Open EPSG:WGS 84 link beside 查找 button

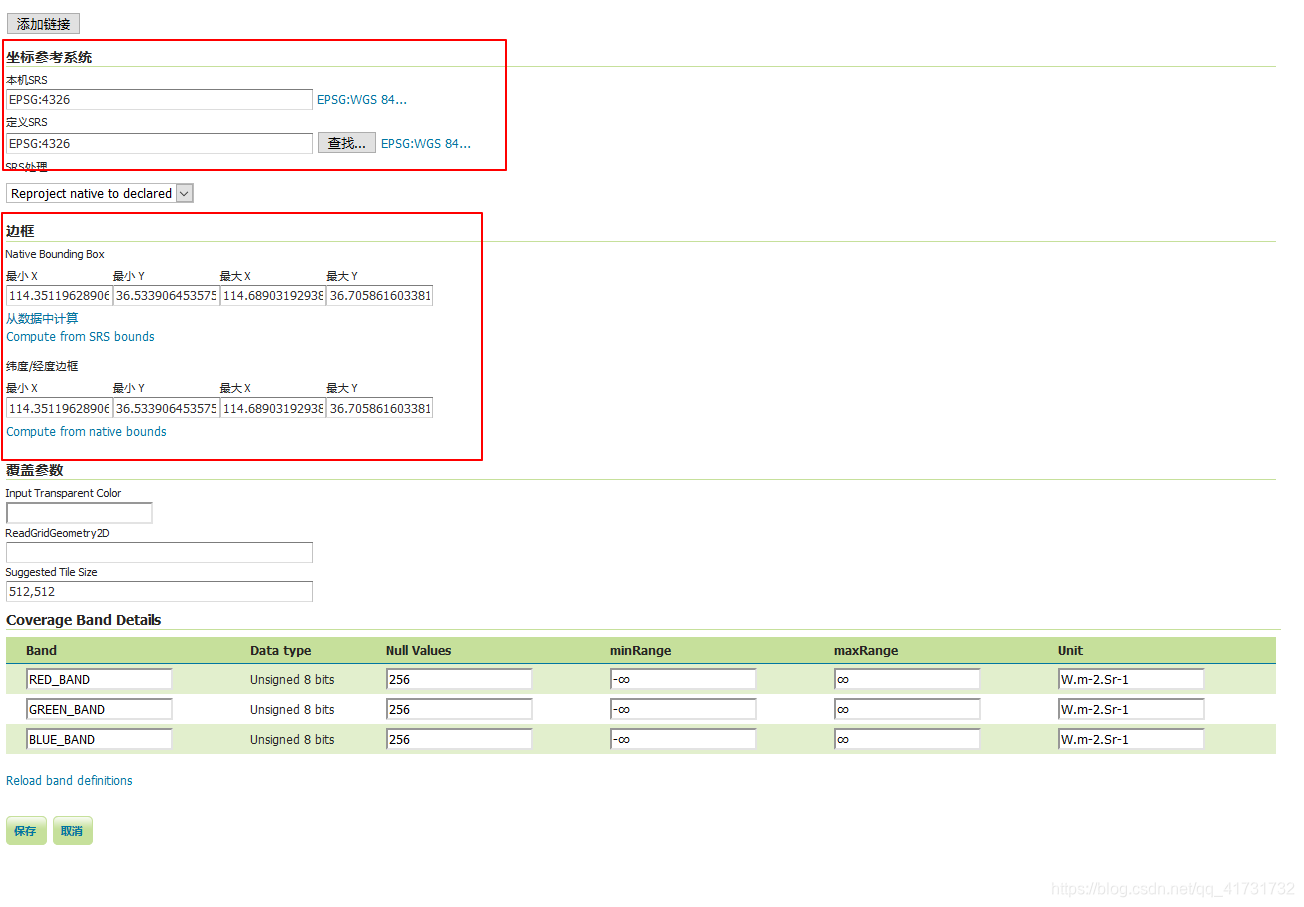point(426,144)
